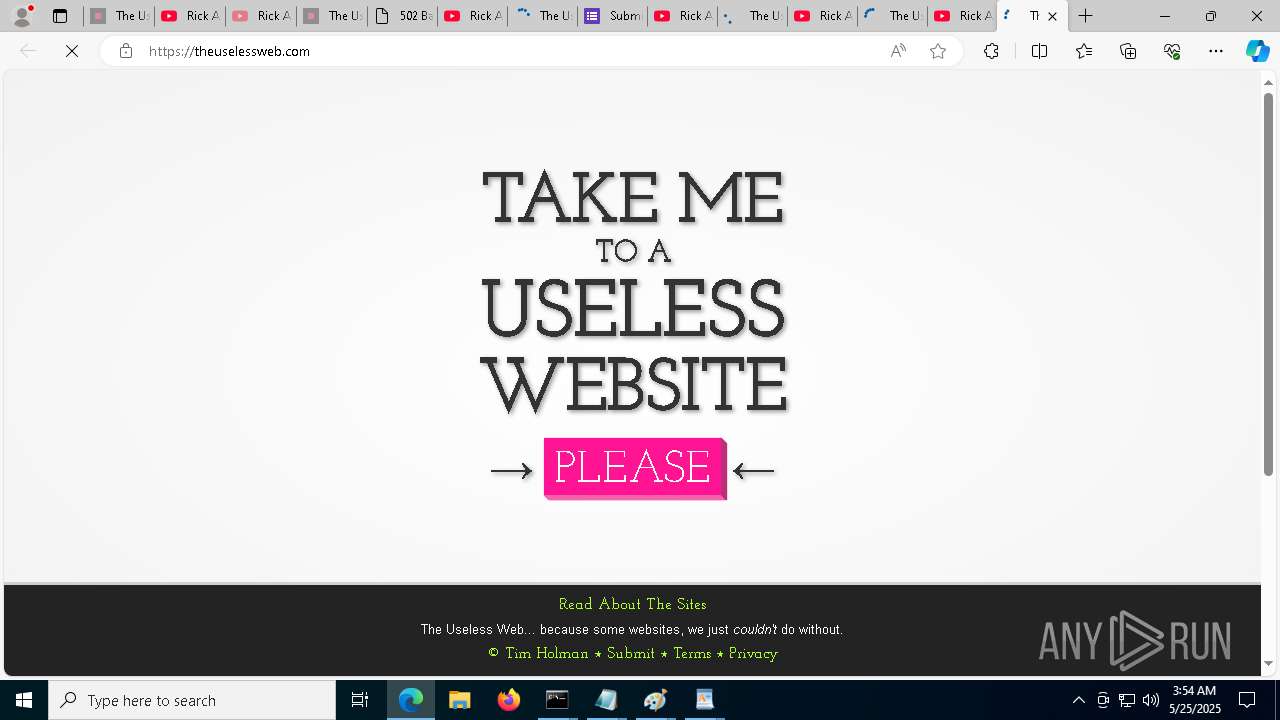Open the tab actions menu icon
This screenshot has height=720, width=1280.
(x=60, y=16)
